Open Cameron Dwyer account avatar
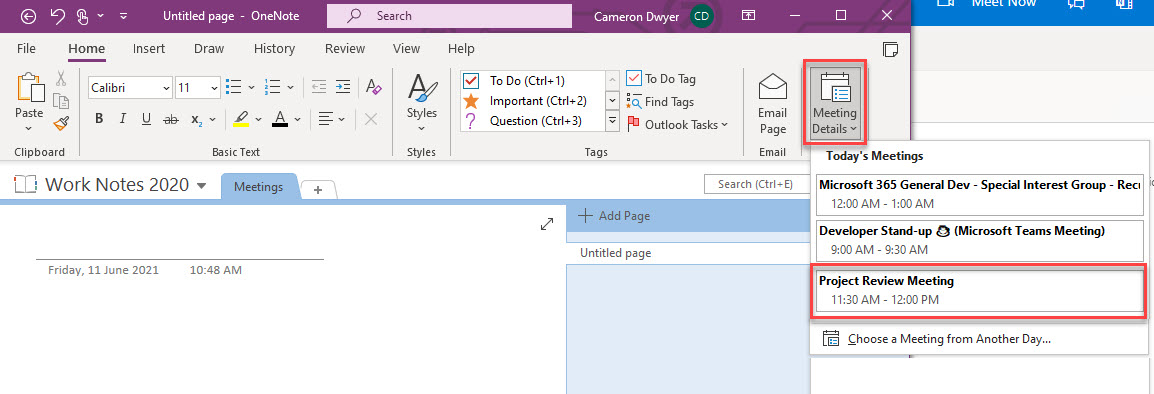The height and width of the screenshot is (394, 1154). click(701, 15)
